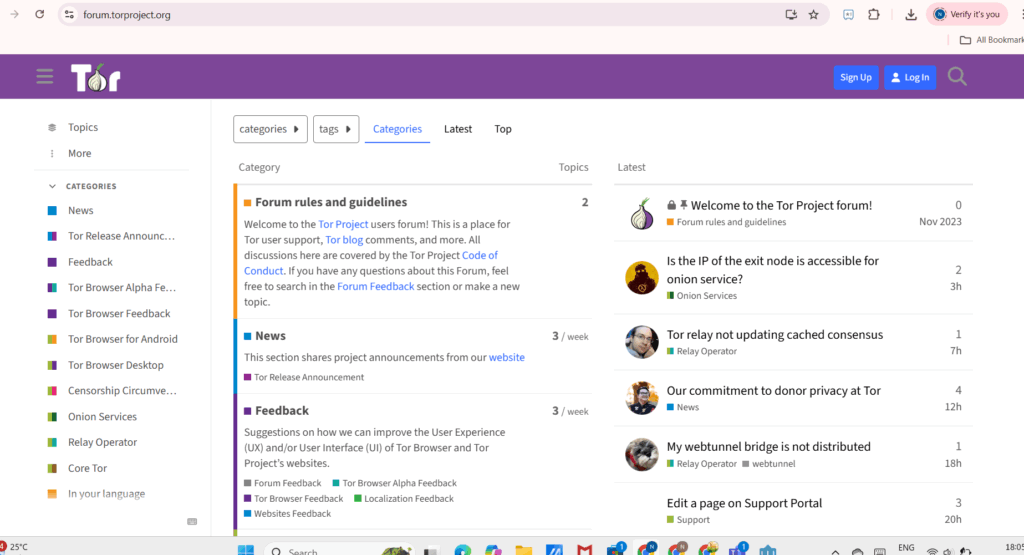Open the Feedback category heading
Image resolution: width=1024 pixels, height=555 pixels.
(x=282, y=411)
